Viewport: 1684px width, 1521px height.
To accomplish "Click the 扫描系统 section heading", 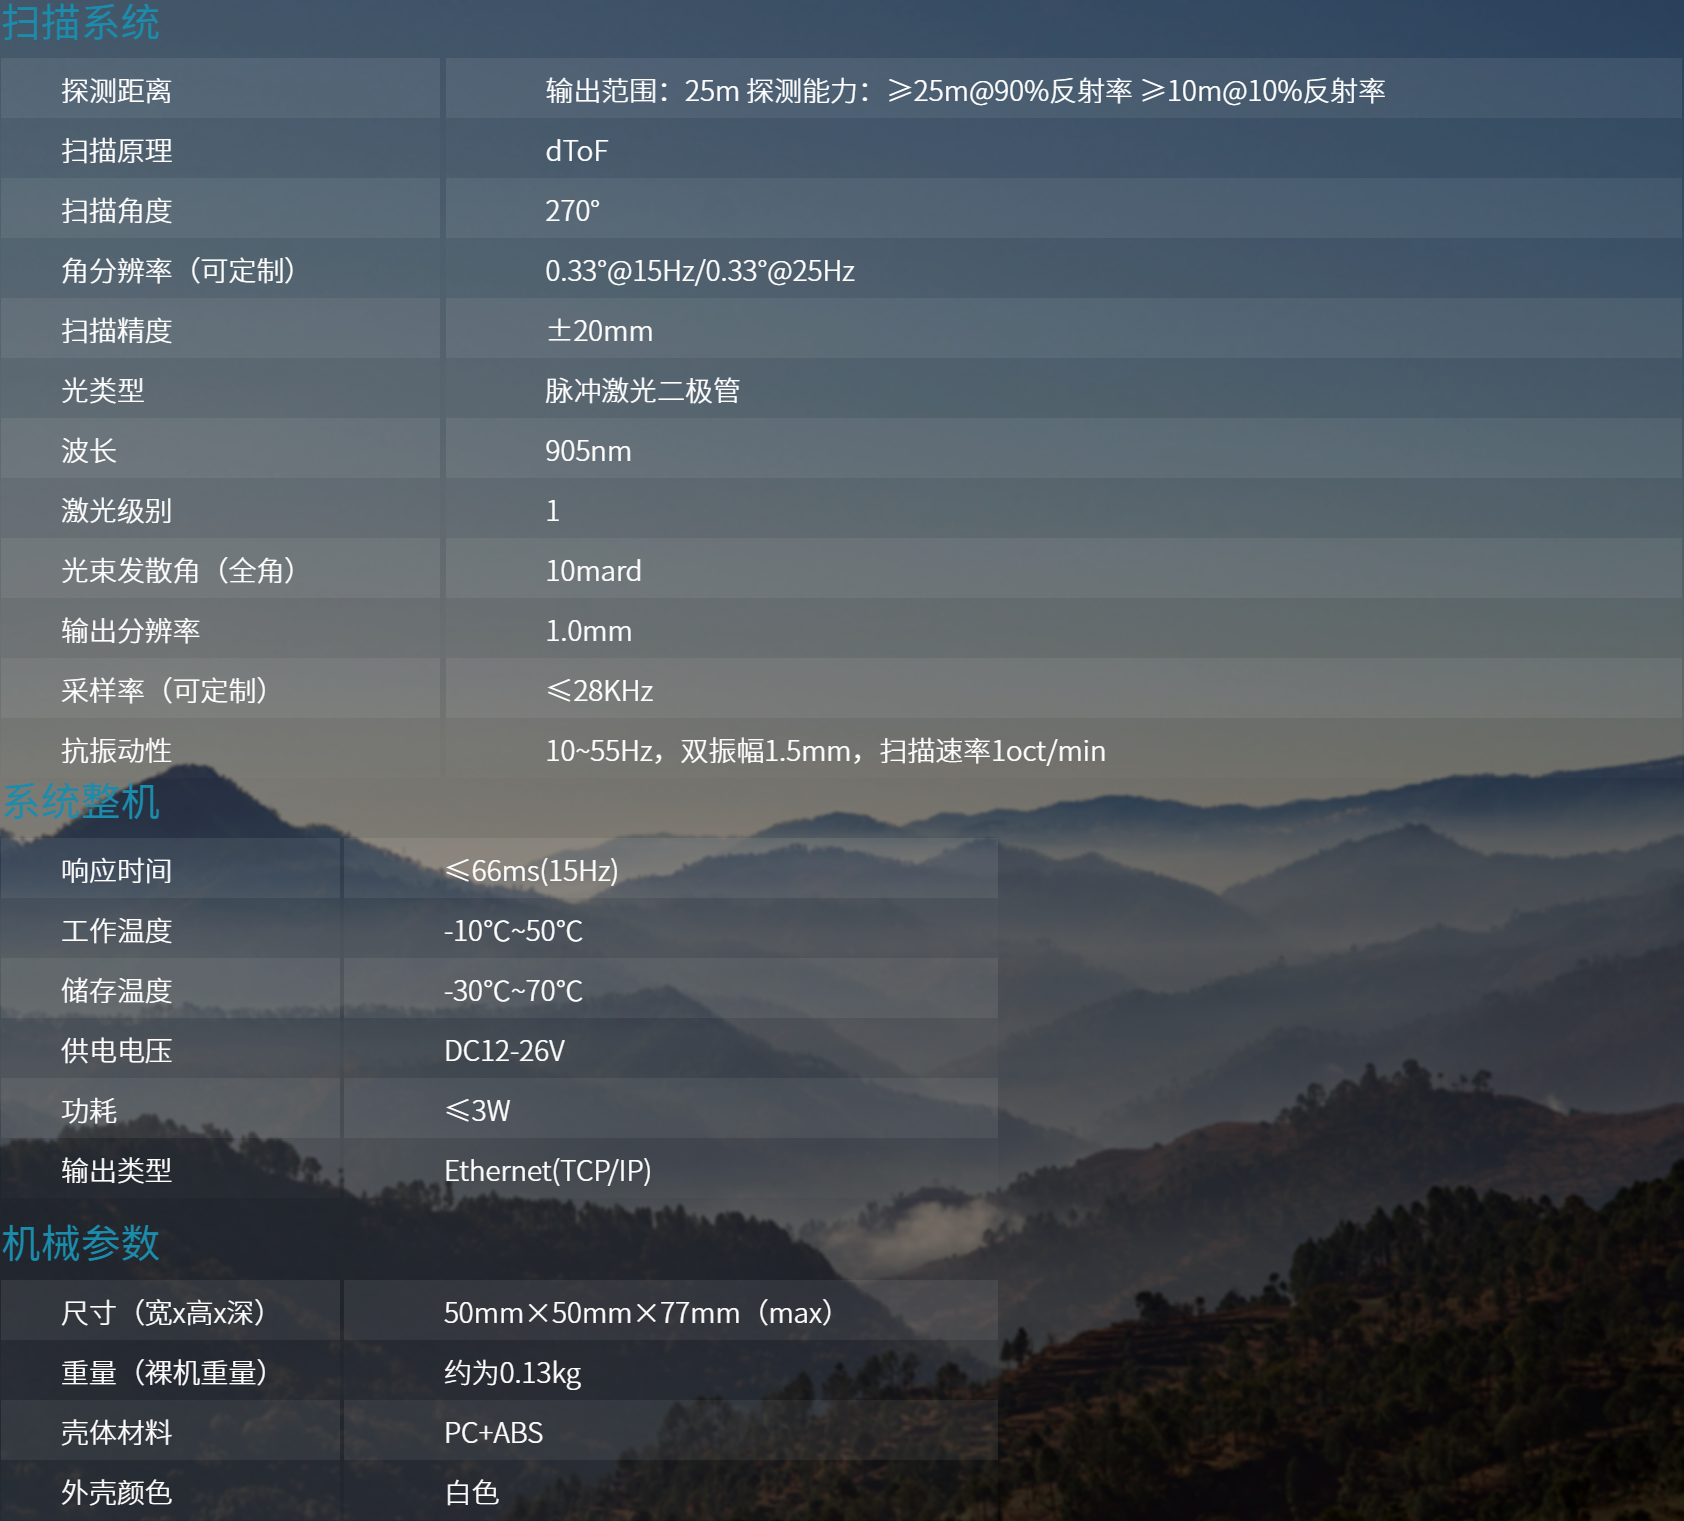I will tap(81, 22).
